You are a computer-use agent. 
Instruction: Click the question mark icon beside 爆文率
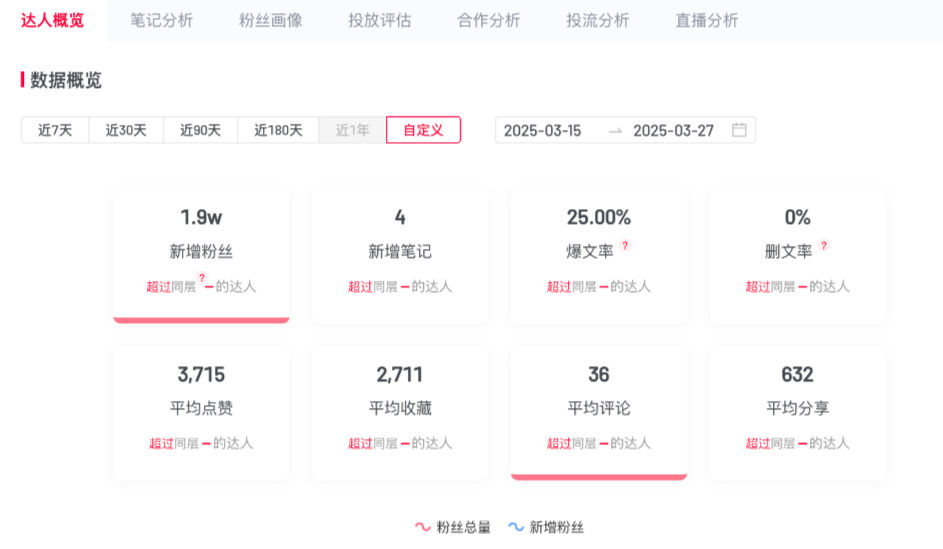click(625, 245)
